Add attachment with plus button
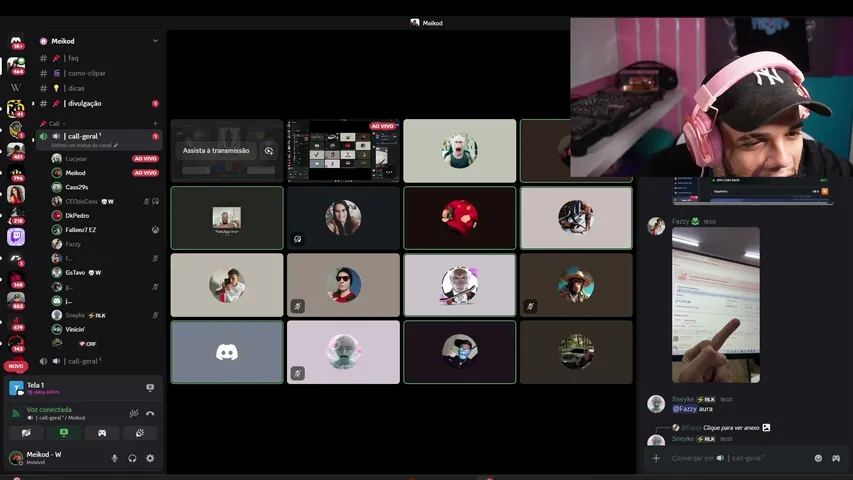Viewport: 853px width, 480px height. point(656,458)
